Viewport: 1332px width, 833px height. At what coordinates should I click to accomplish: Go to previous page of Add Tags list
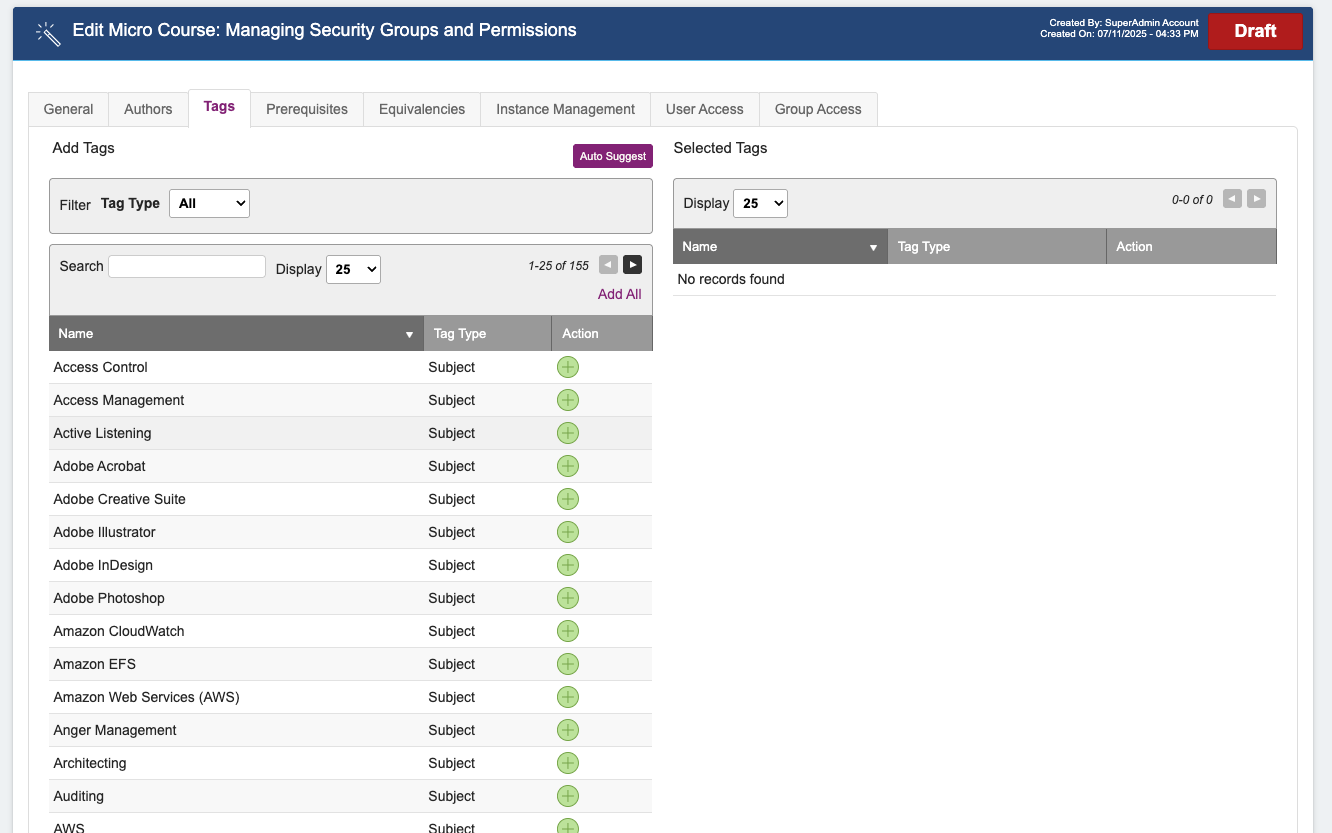pyautogui.click(x=608, y=265)
